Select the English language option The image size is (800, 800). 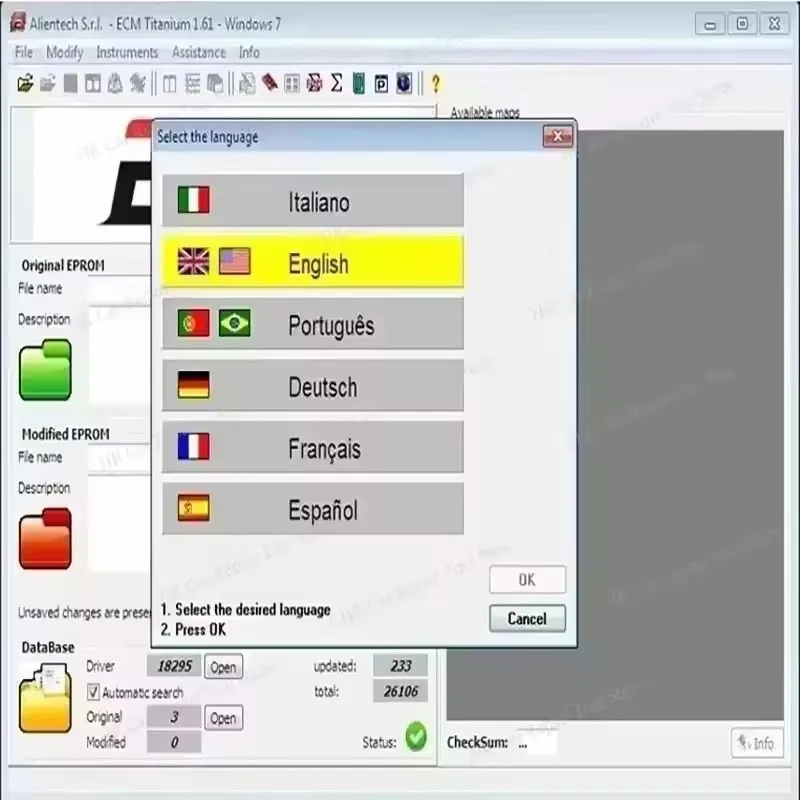click(312, 263)
